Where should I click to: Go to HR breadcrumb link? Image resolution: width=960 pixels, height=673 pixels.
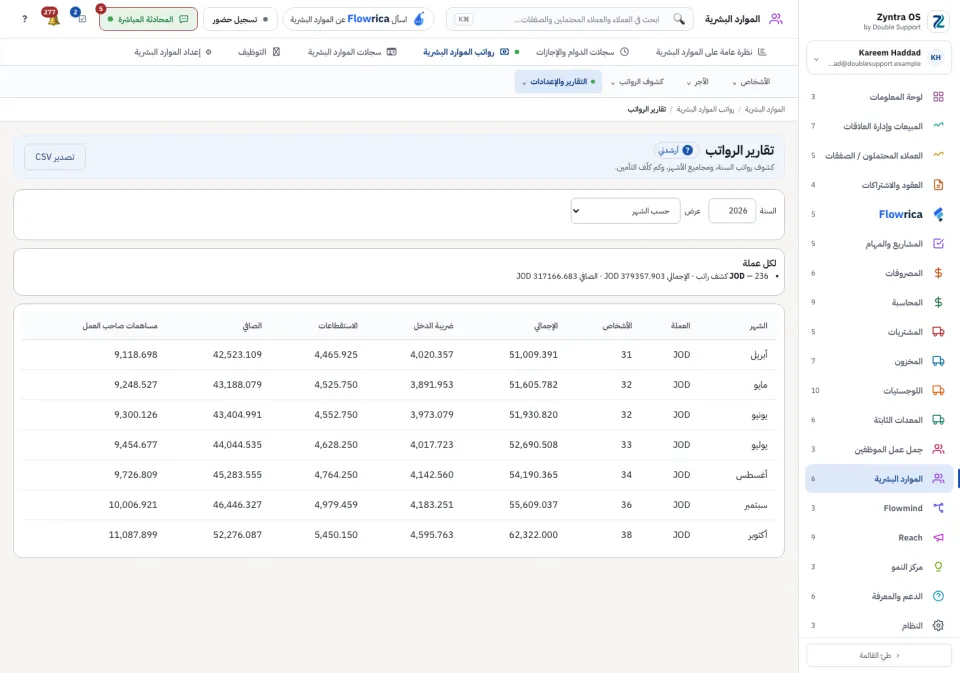click(x=765, y=109)
